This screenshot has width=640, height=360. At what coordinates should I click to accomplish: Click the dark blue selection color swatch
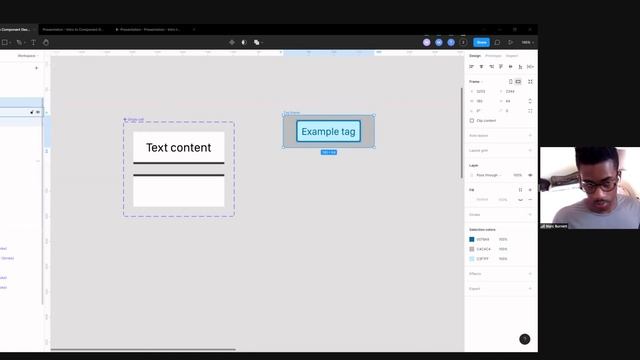pyautogui.click(x=472, y=239)
